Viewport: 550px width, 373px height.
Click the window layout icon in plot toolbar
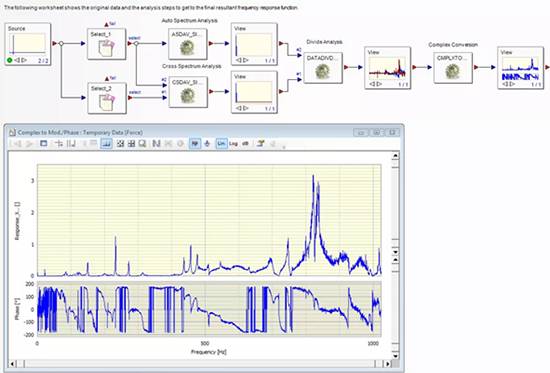[44, 144]
